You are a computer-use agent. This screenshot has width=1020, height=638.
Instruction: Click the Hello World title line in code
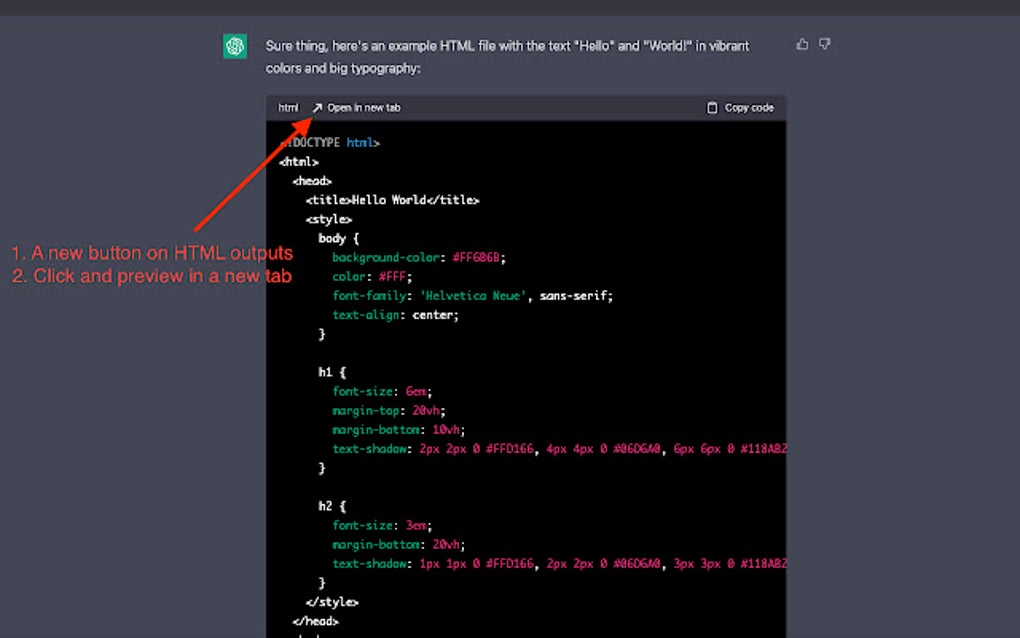pyautogui.click(x=393, y=199)
